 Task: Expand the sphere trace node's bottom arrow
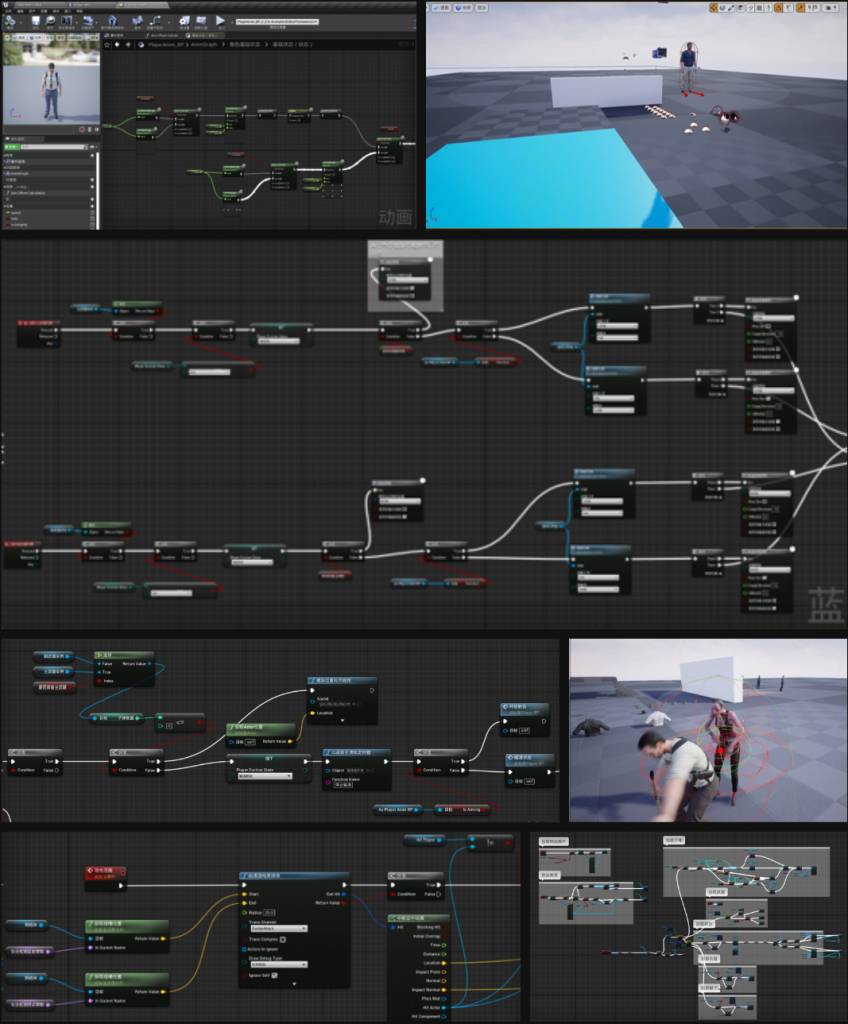pyautogui.click(x=294, y=983)
